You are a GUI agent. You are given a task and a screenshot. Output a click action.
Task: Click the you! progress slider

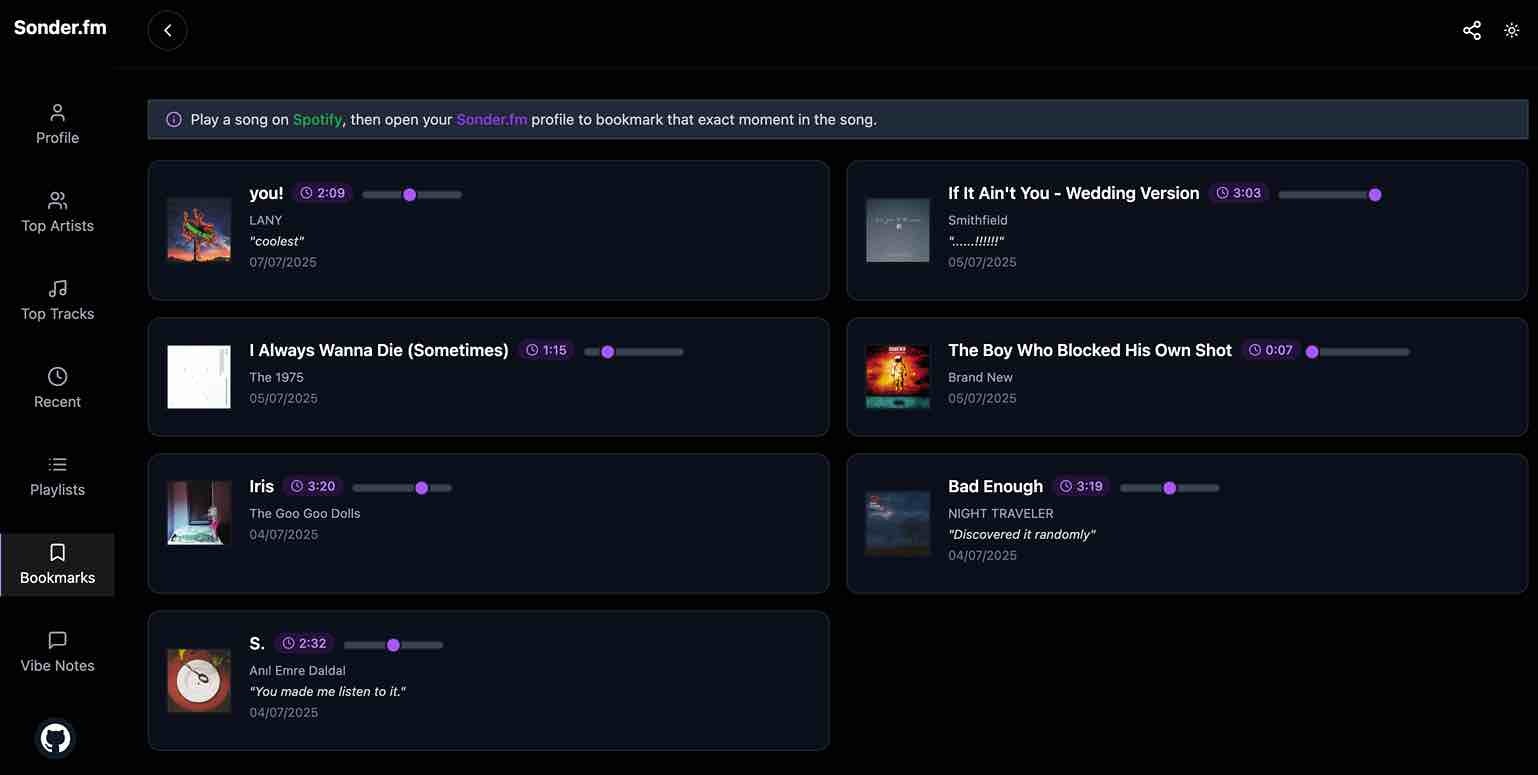click(412, 194)
